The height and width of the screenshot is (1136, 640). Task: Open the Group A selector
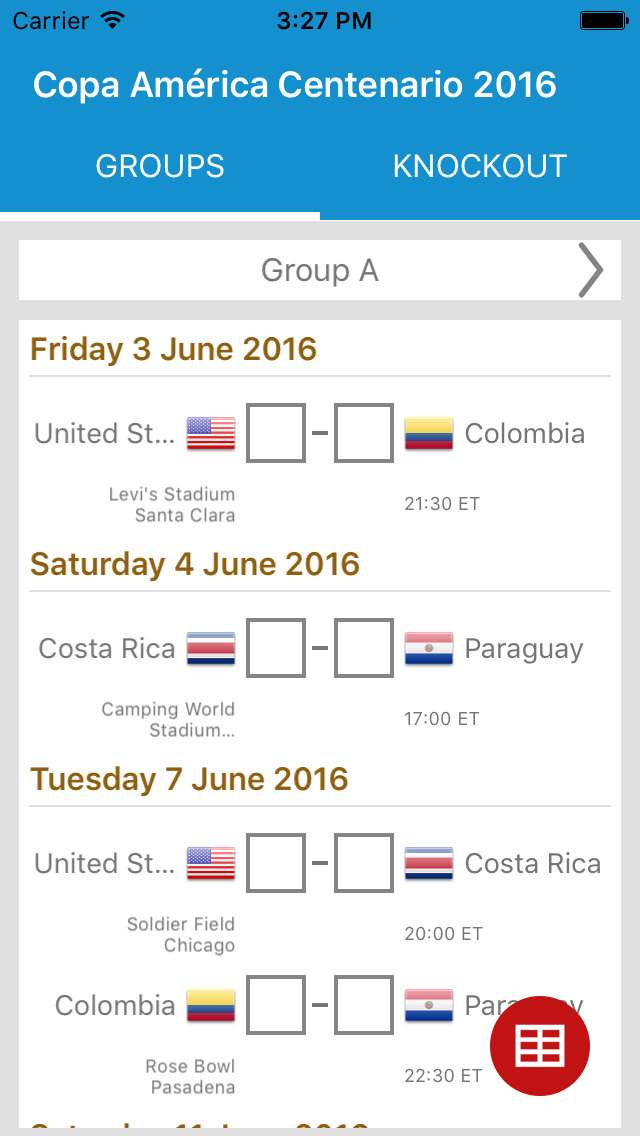click(x=320, y=270)
